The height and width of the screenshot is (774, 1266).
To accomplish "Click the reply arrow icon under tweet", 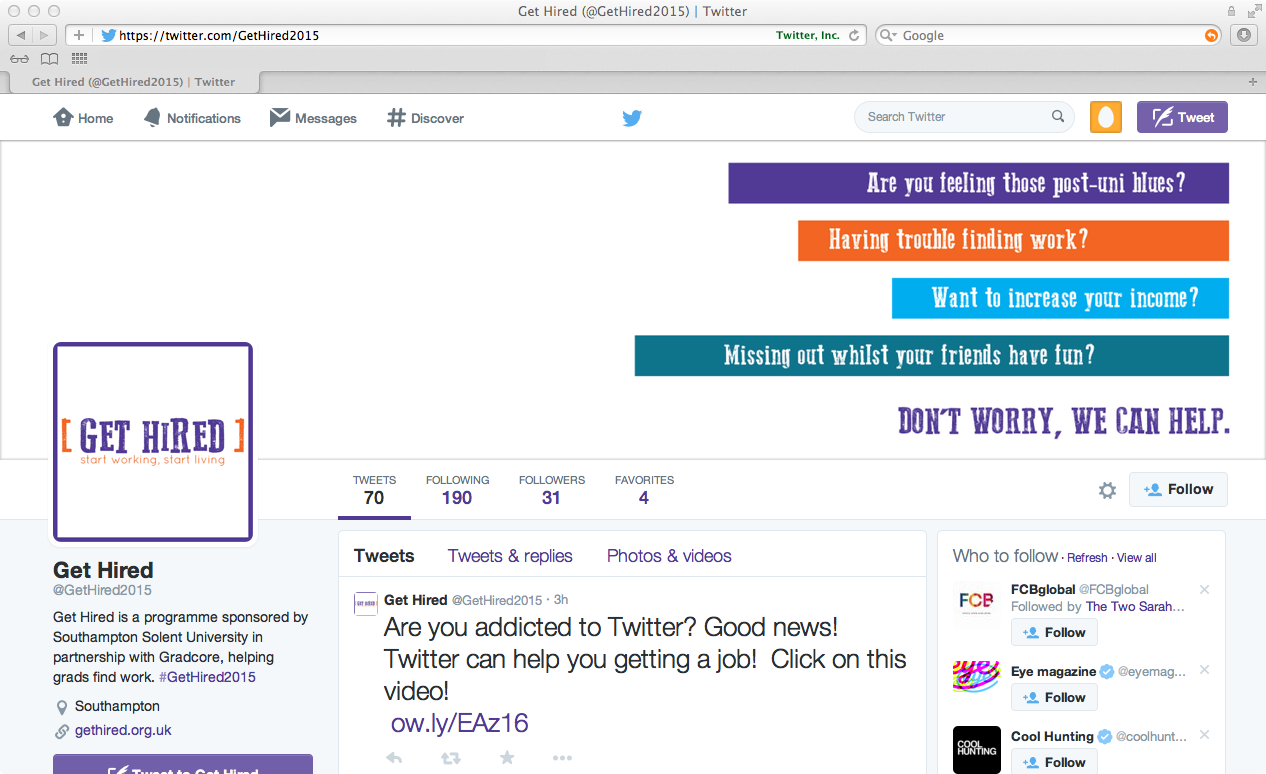I will [394, 758].
